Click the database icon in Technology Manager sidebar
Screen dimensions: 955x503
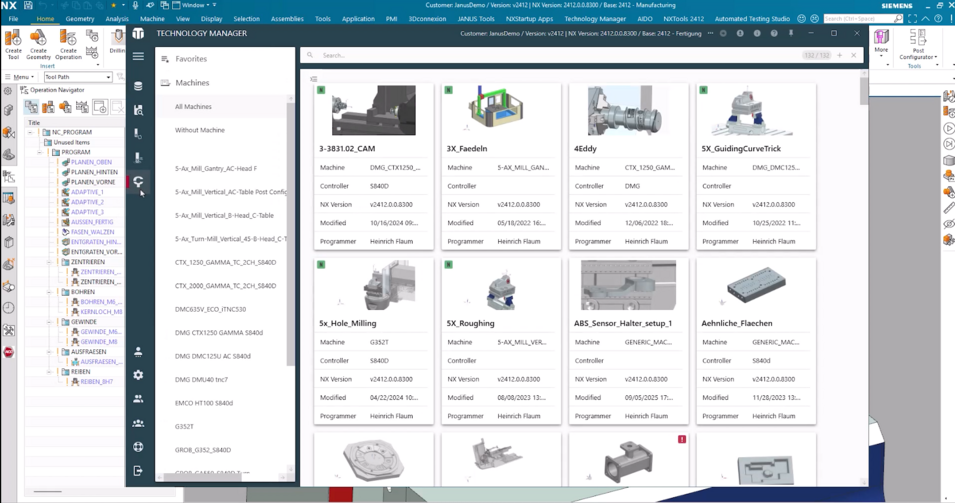coord(138,86)
